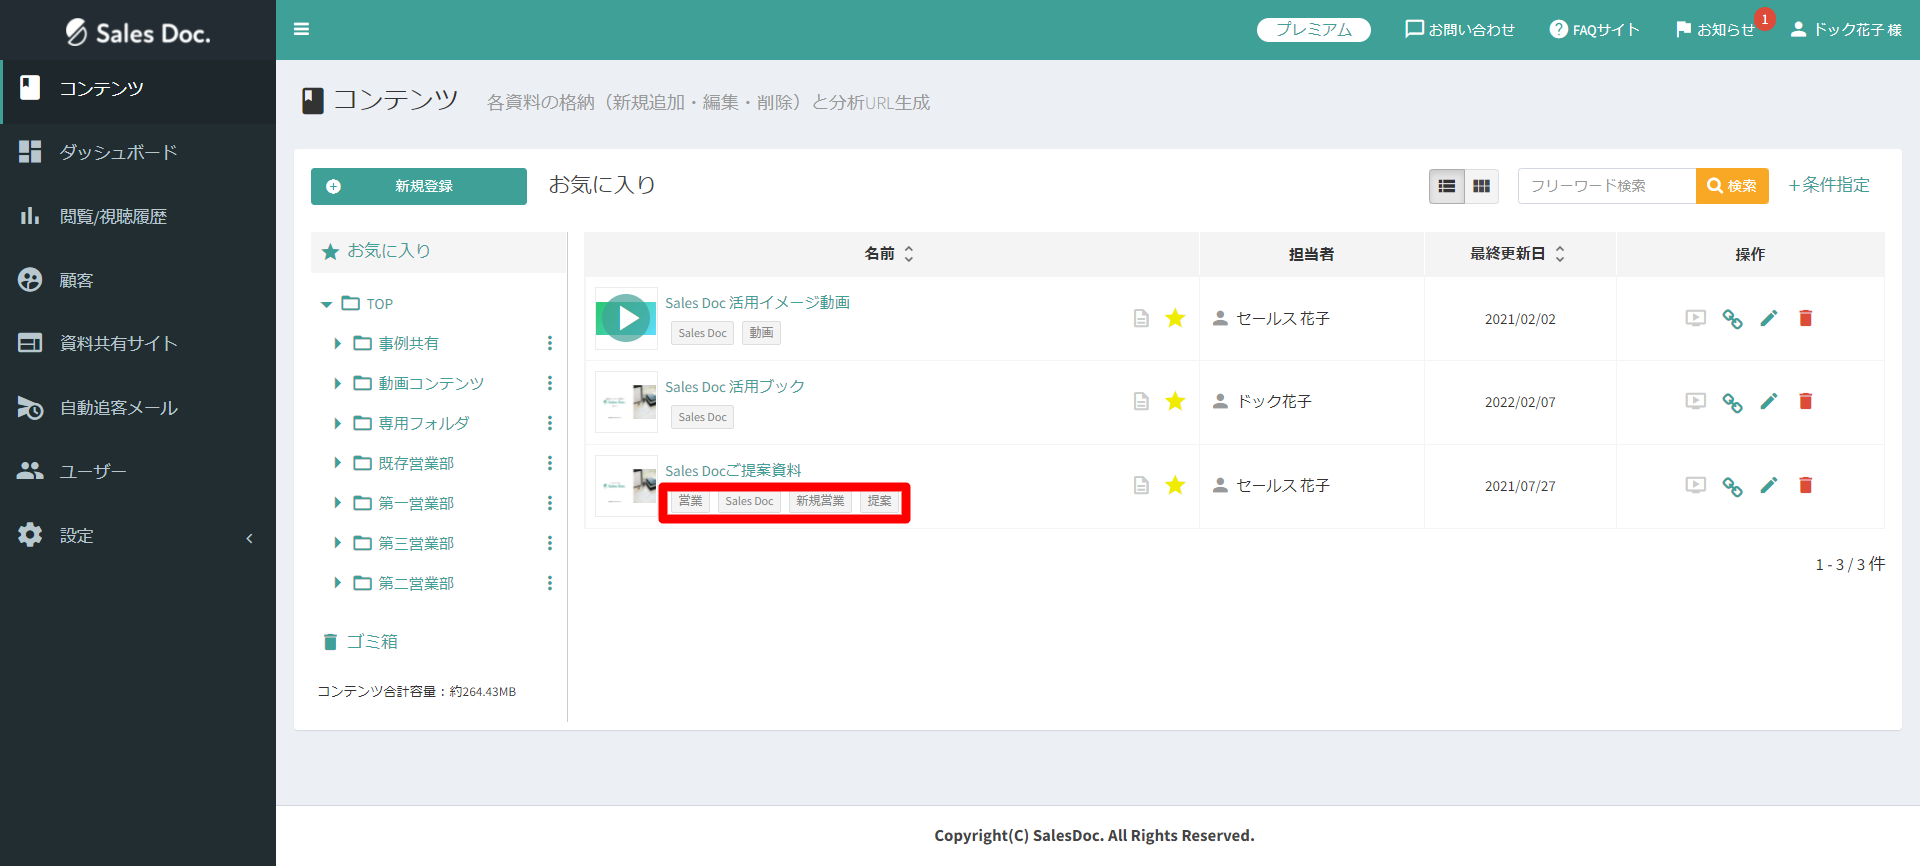Preview Sales Docご提案資料
The height and width of the screenshot is (866, 1920).
[x=1696, y=485]
